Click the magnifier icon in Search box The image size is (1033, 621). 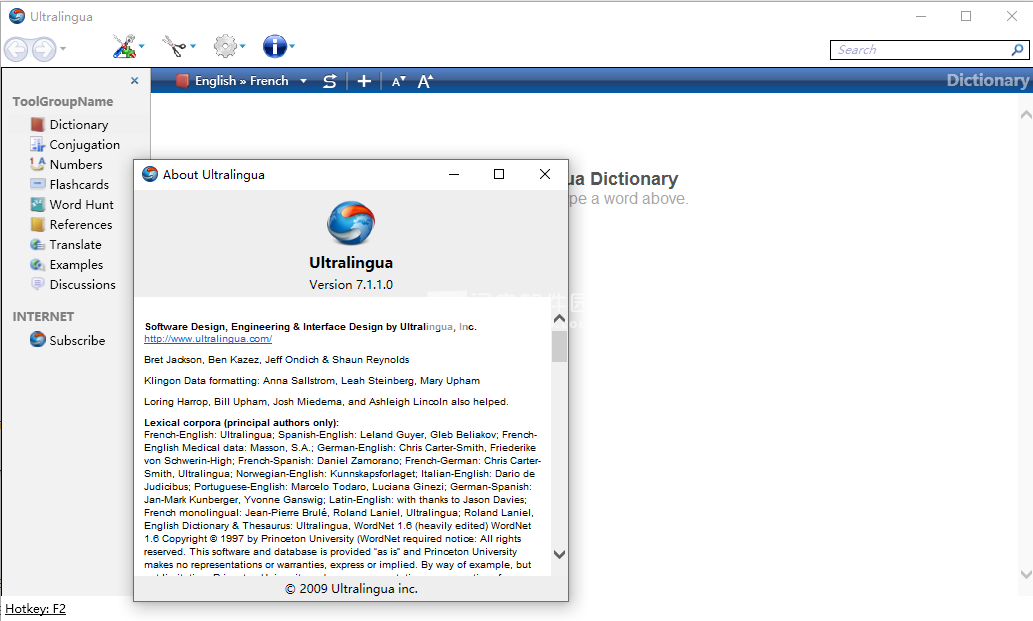click(1018, 49)
